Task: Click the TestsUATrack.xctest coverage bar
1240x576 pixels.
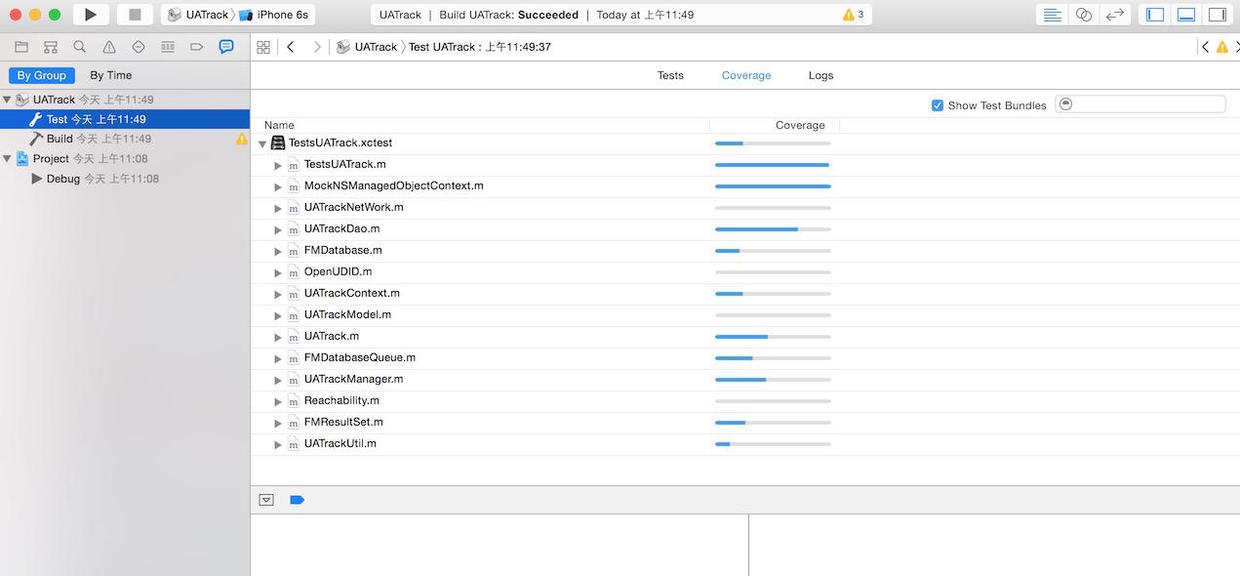Action: pyautogui.click(x=773, y=143)
